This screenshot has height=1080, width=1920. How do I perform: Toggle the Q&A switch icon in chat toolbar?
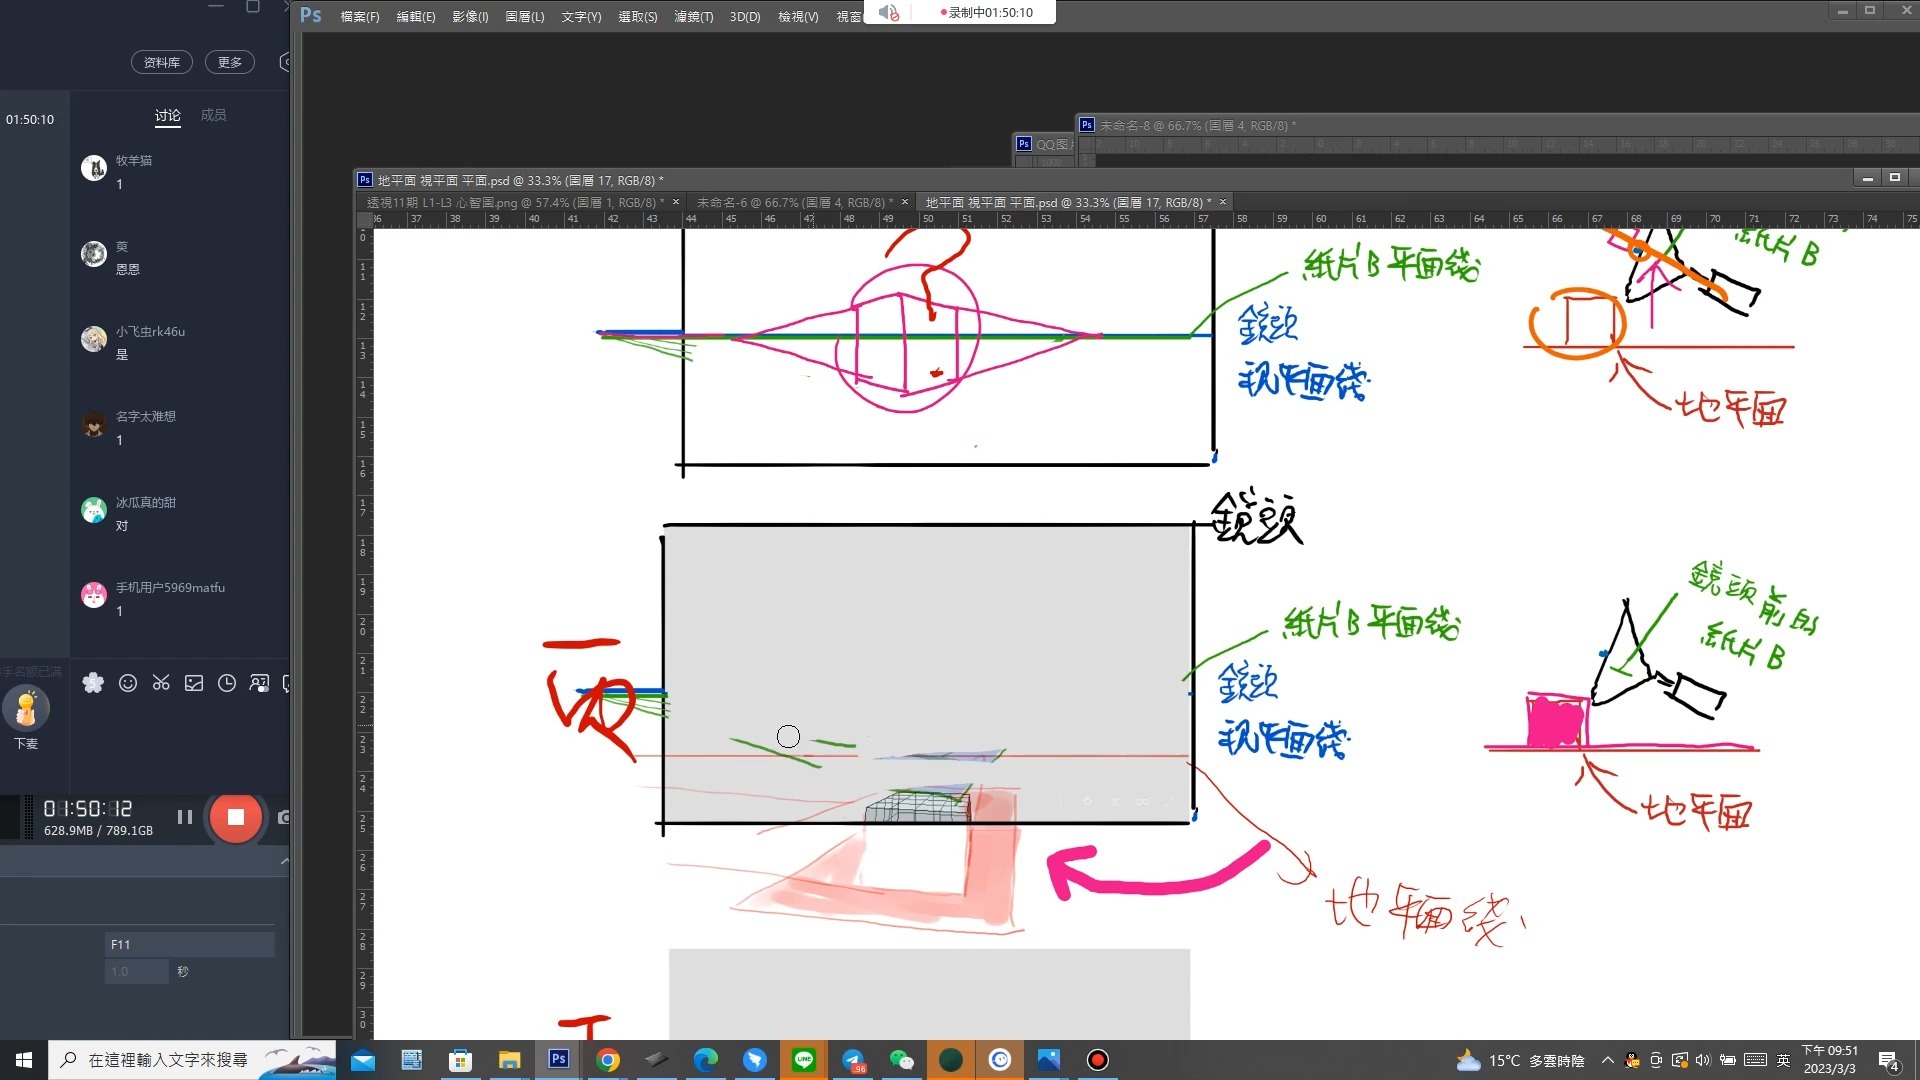[x=259, y=683]
